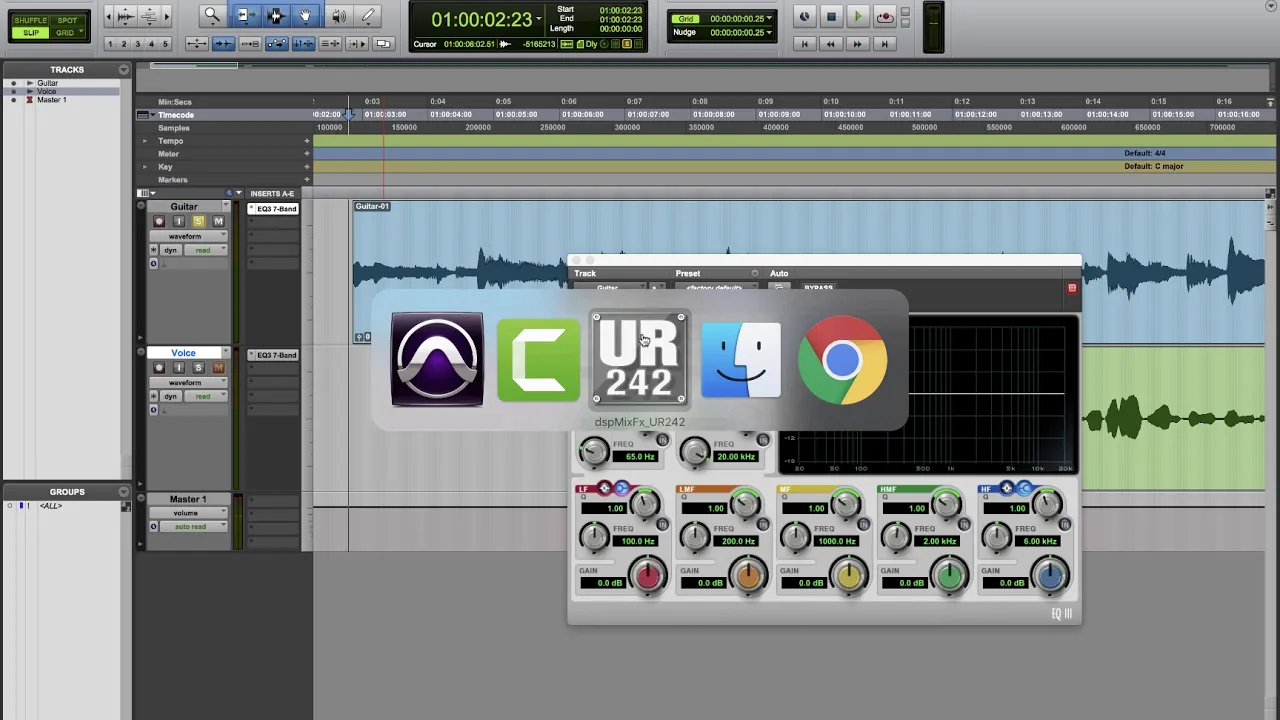
Task: Click Zoom preset 1 button
Action: pos(110,44)
